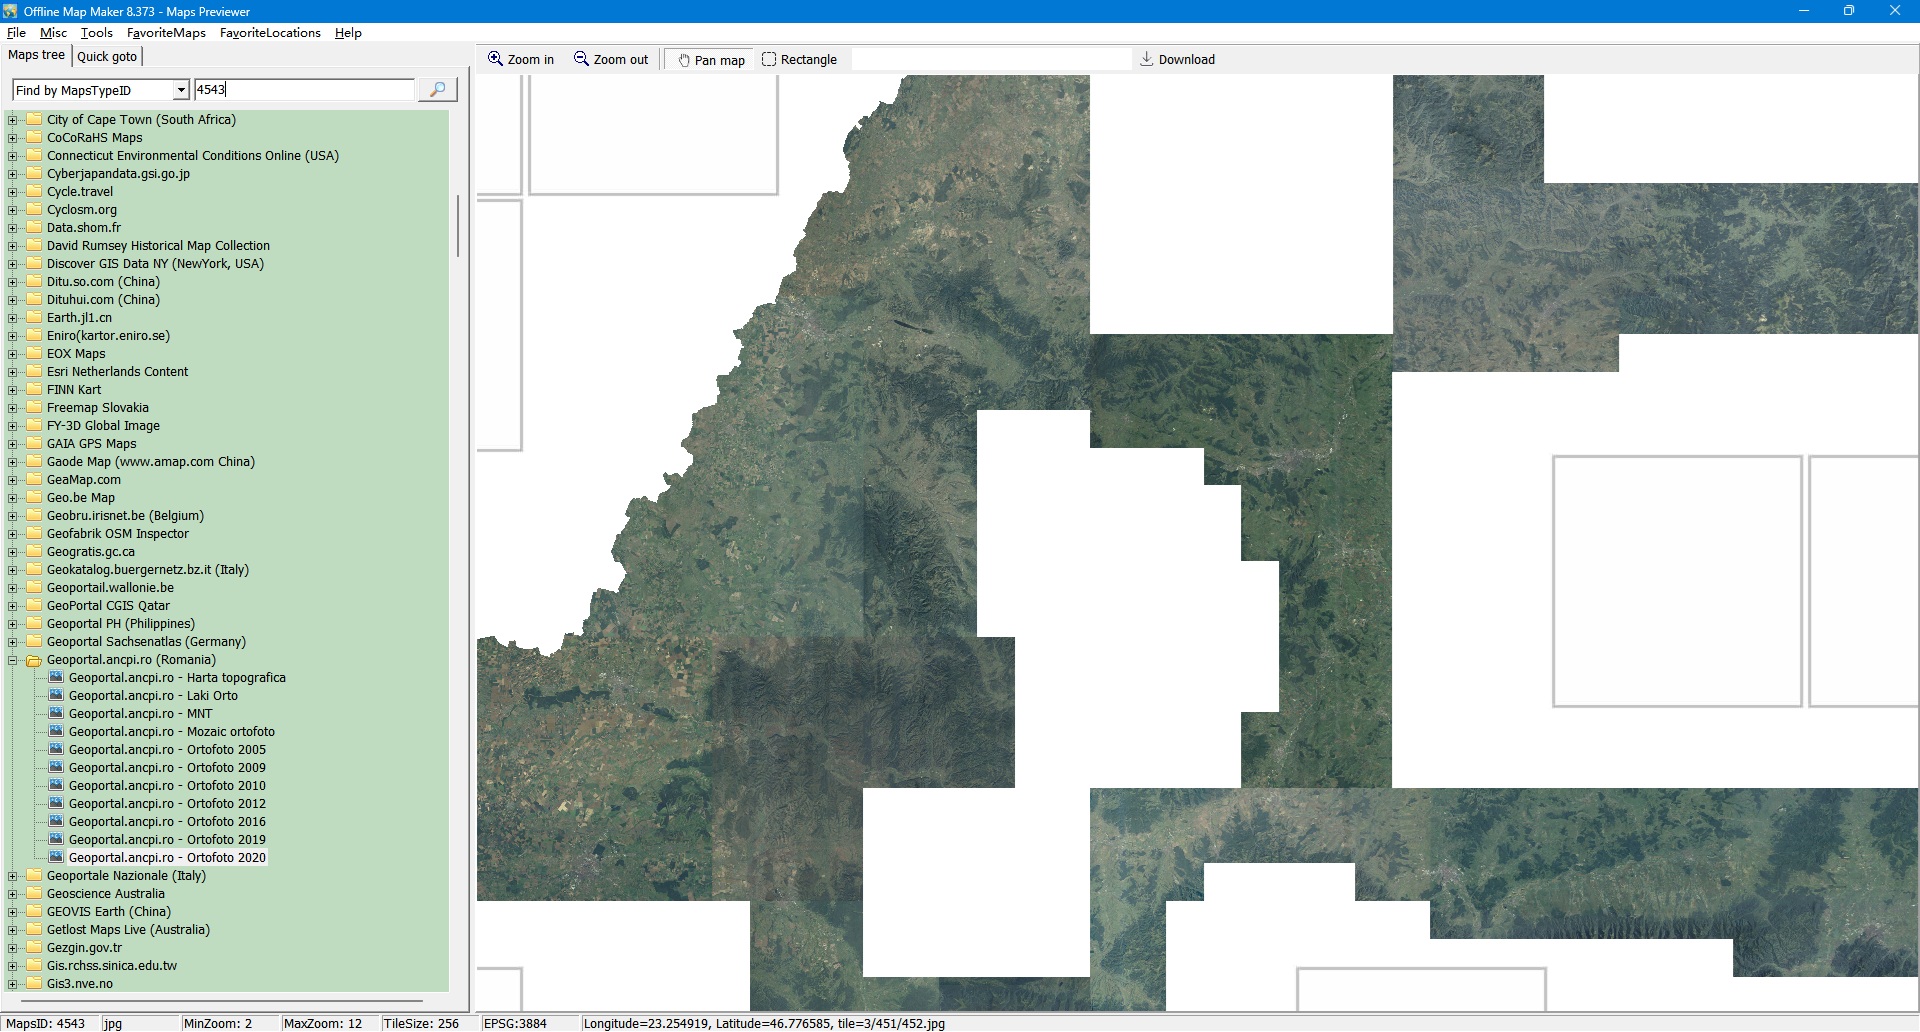Click the vertical scrollbar of maps tree
Viewport: 1920px width, 1032px height.
click(458, 226)
